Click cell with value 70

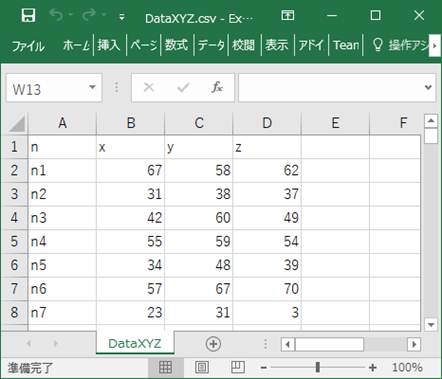[x=267, y=289]
